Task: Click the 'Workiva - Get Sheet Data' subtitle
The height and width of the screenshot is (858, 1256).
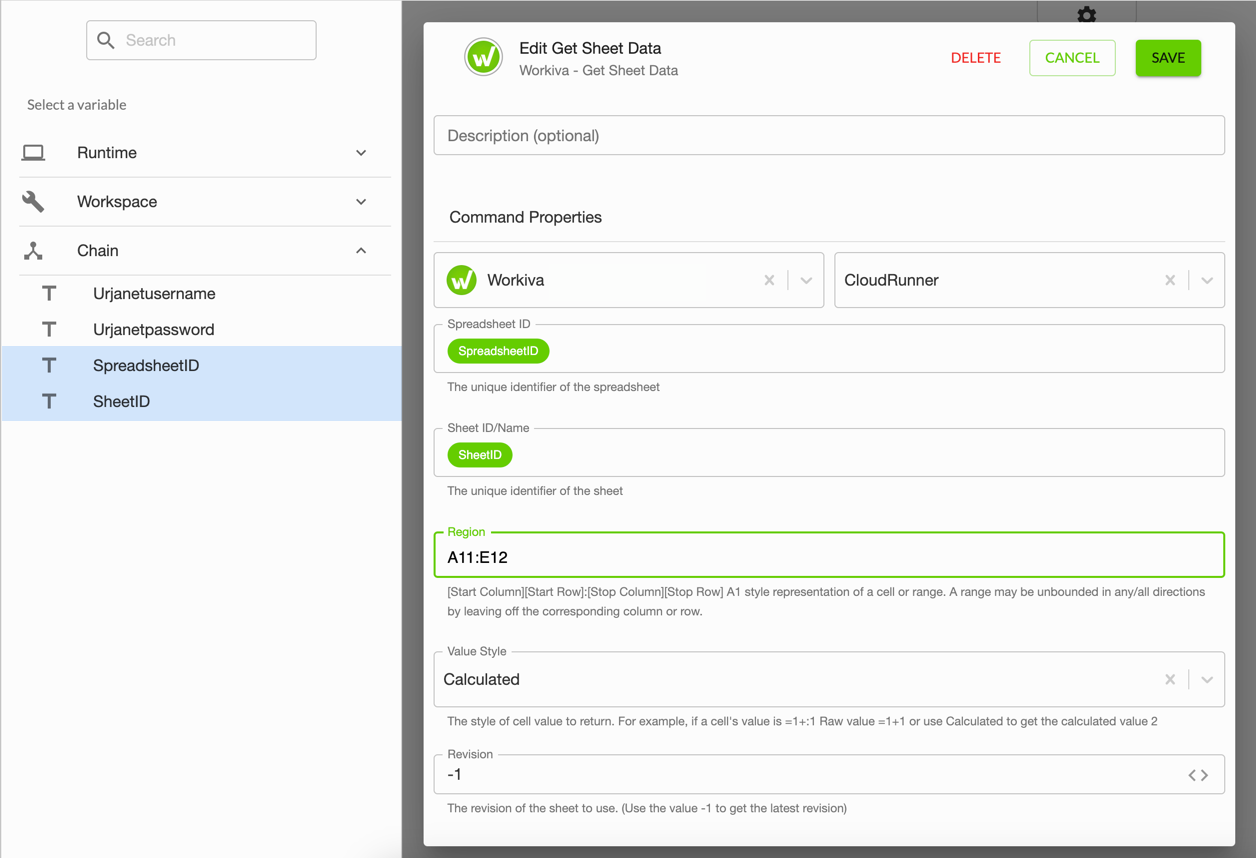Action: click(599, 71)
